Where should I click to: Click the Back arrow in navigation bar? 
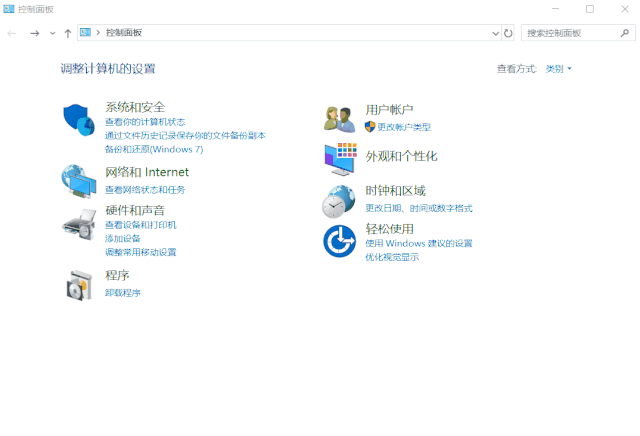(12, 33)
